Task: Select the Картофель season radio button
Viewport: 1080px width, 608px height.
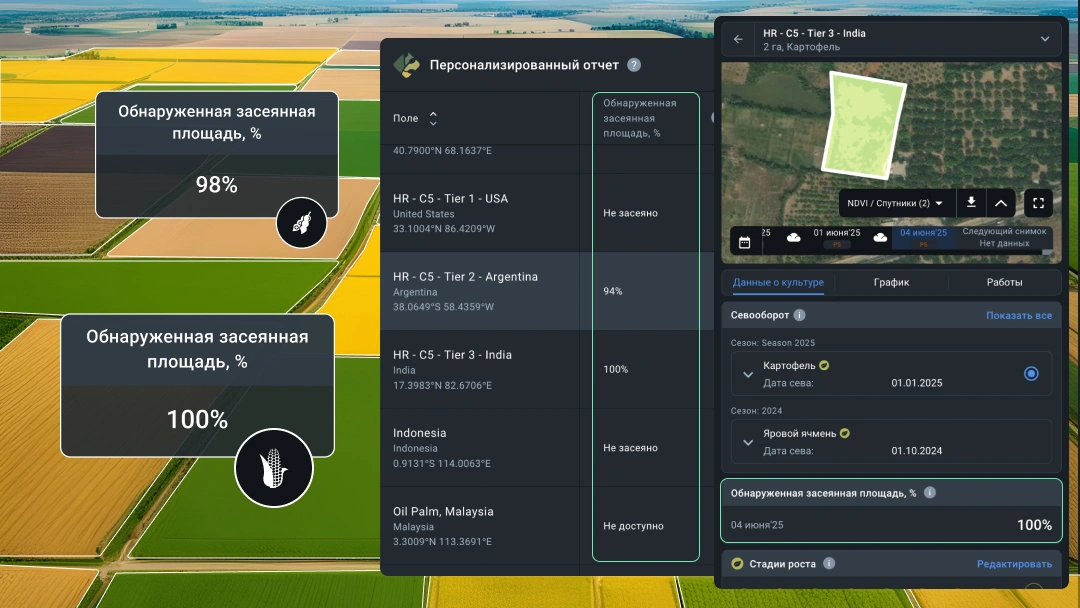Action: click(x=1031, y=374)
